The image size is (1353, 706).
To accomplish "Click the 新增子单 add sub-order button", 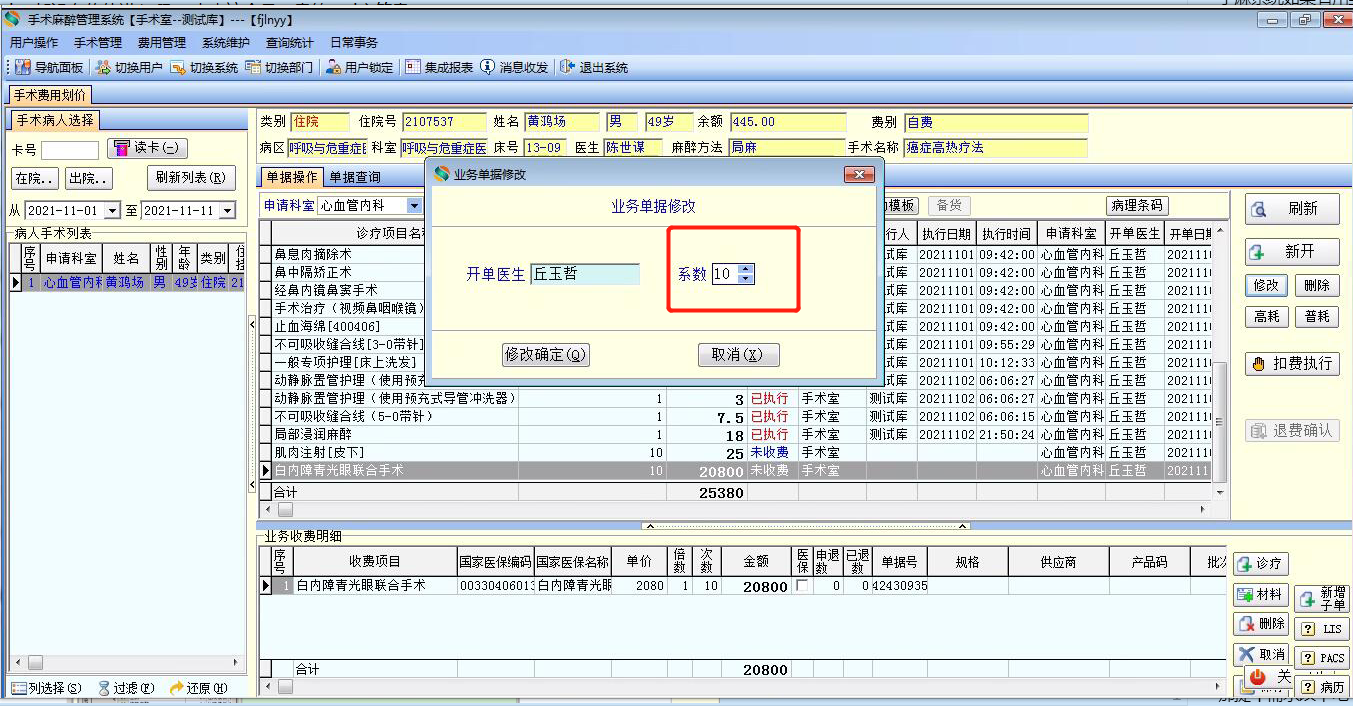I will (x=1322, y=599).
